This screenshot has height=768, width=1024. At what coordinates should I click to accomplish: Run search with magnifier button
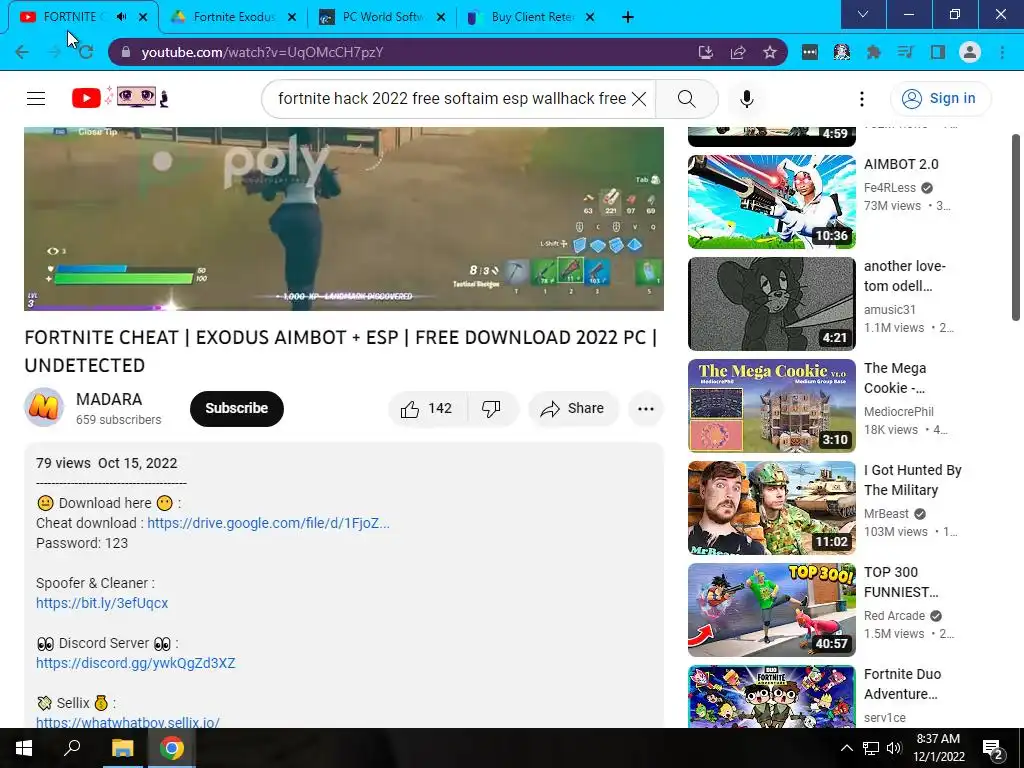tap(686, 99)
